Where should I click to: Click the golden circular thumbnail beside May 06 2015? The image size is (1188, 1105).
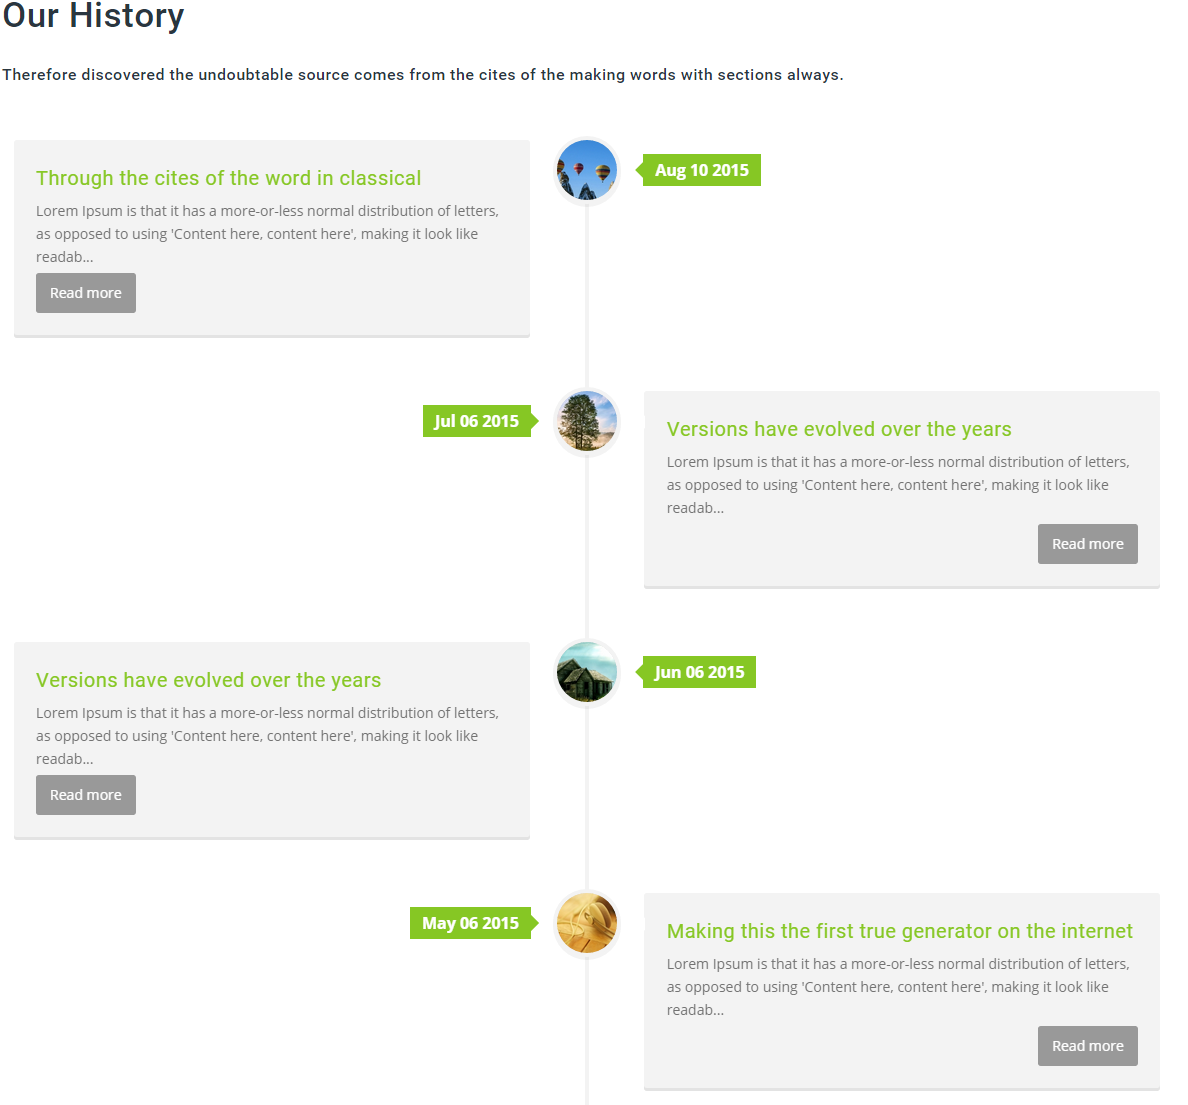[586, 923]
